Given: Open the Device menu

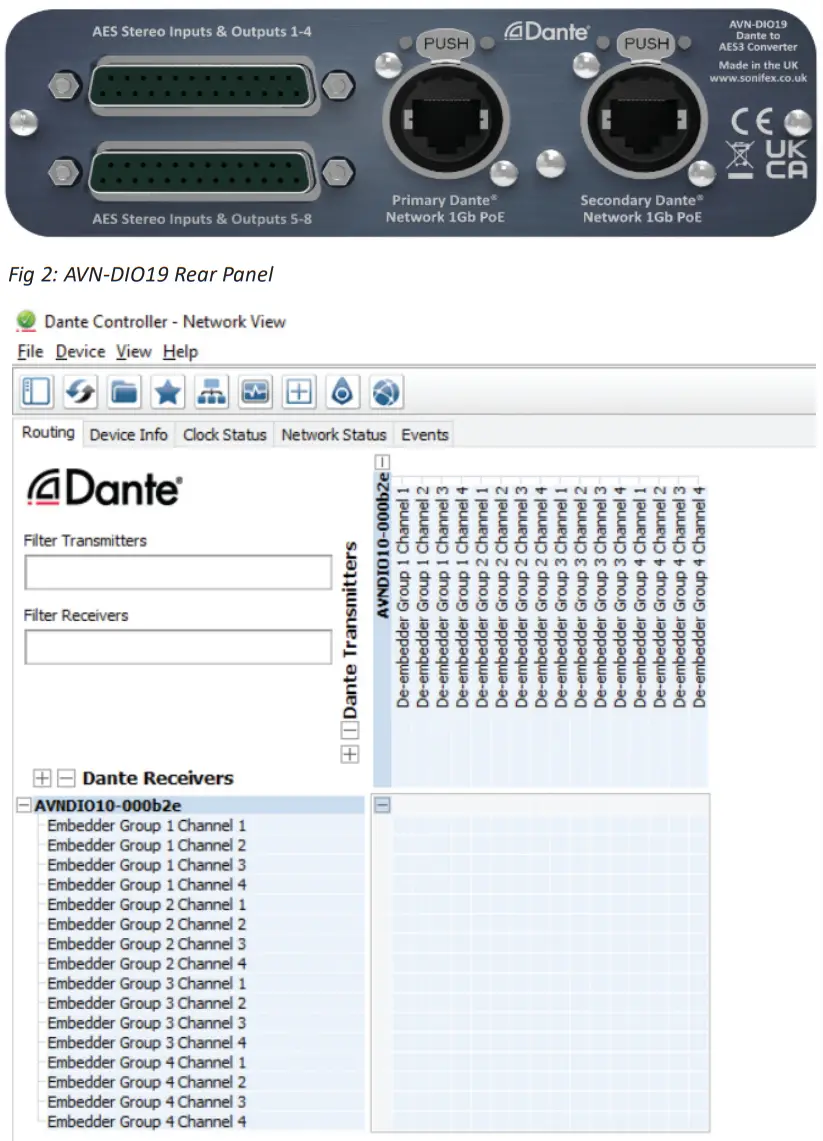Looking at the screenshot, I should tap(80, 352).
